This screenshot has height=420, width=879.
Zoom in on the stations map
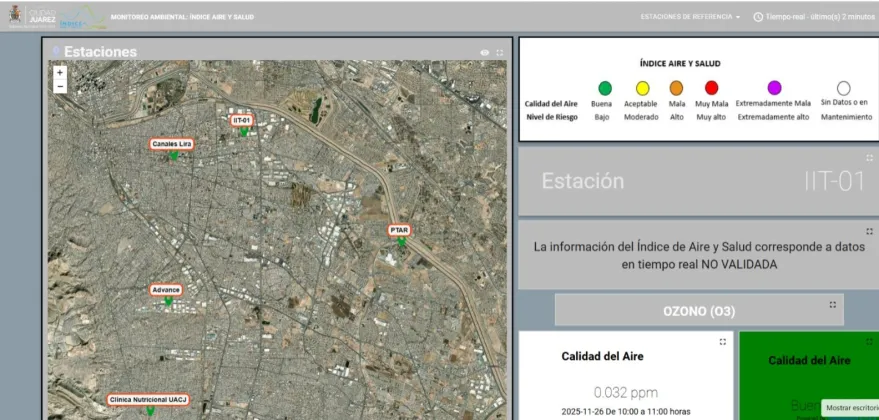[60, 73]
